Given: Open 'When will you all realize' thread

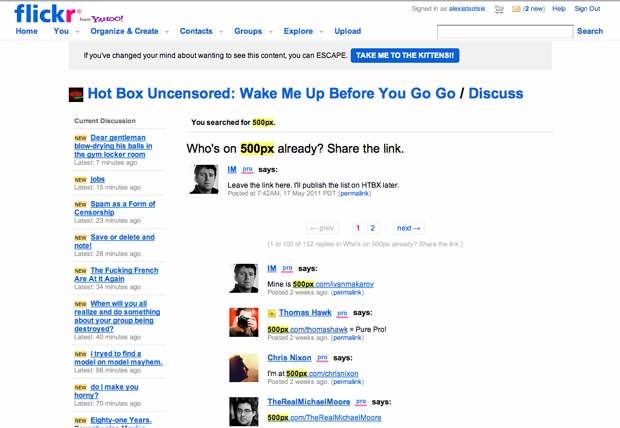Looking at the screenshot, I should [117, 316].
